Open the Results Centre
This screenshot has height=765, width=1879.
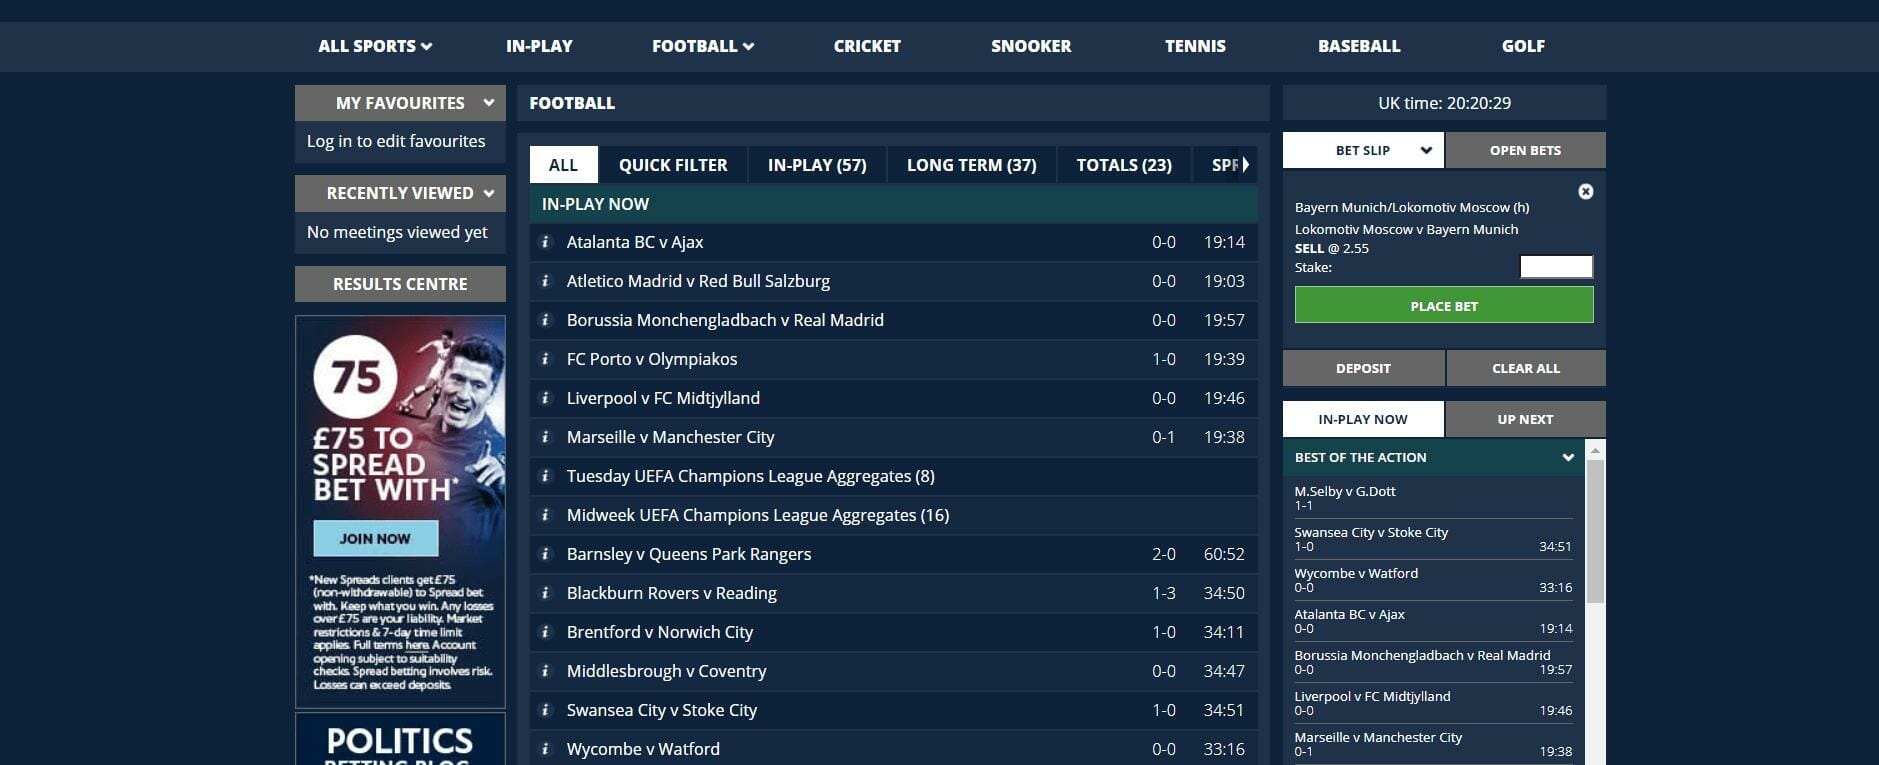400,284
